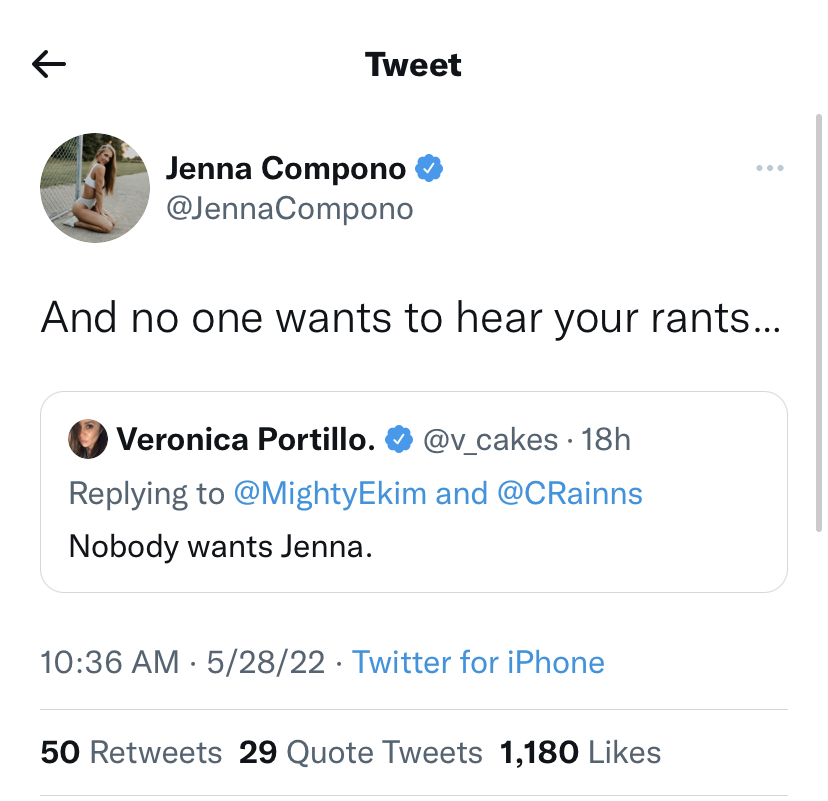
Task: Open the Veronica Portillo display name
Action: point(246,439)
